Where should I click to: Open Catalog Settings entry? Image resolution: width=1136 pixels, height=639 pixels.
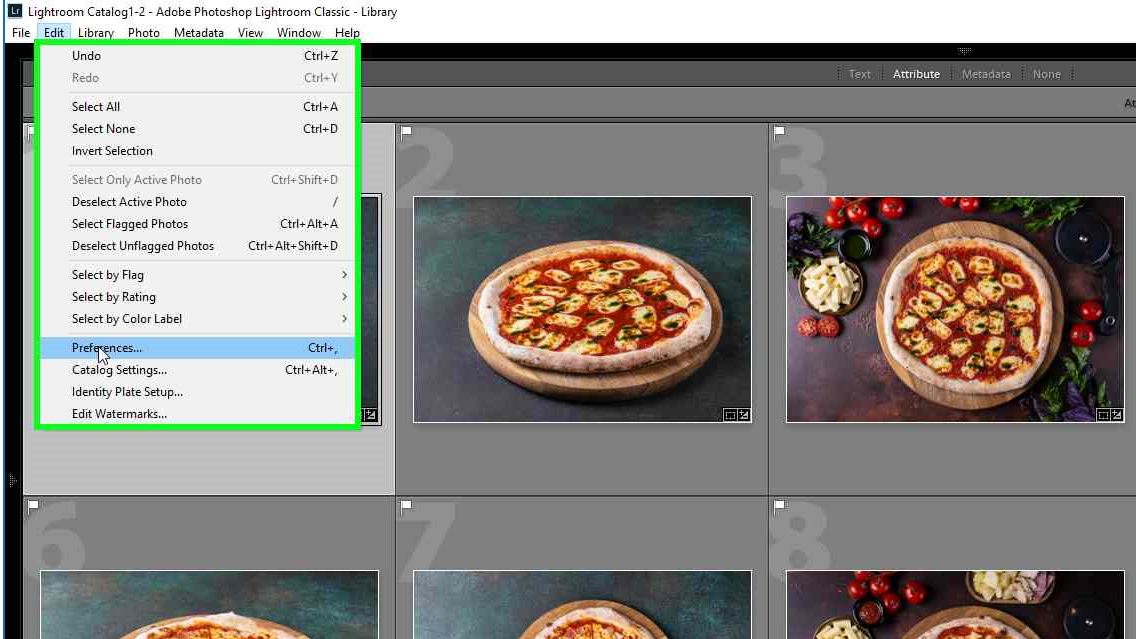[x=197, y=370]
